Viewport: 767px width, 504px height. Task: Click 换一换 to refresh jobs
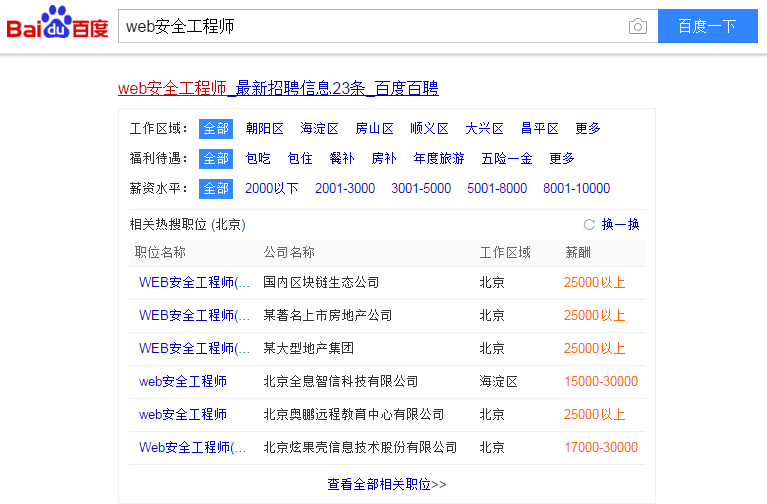click(620, 225)
